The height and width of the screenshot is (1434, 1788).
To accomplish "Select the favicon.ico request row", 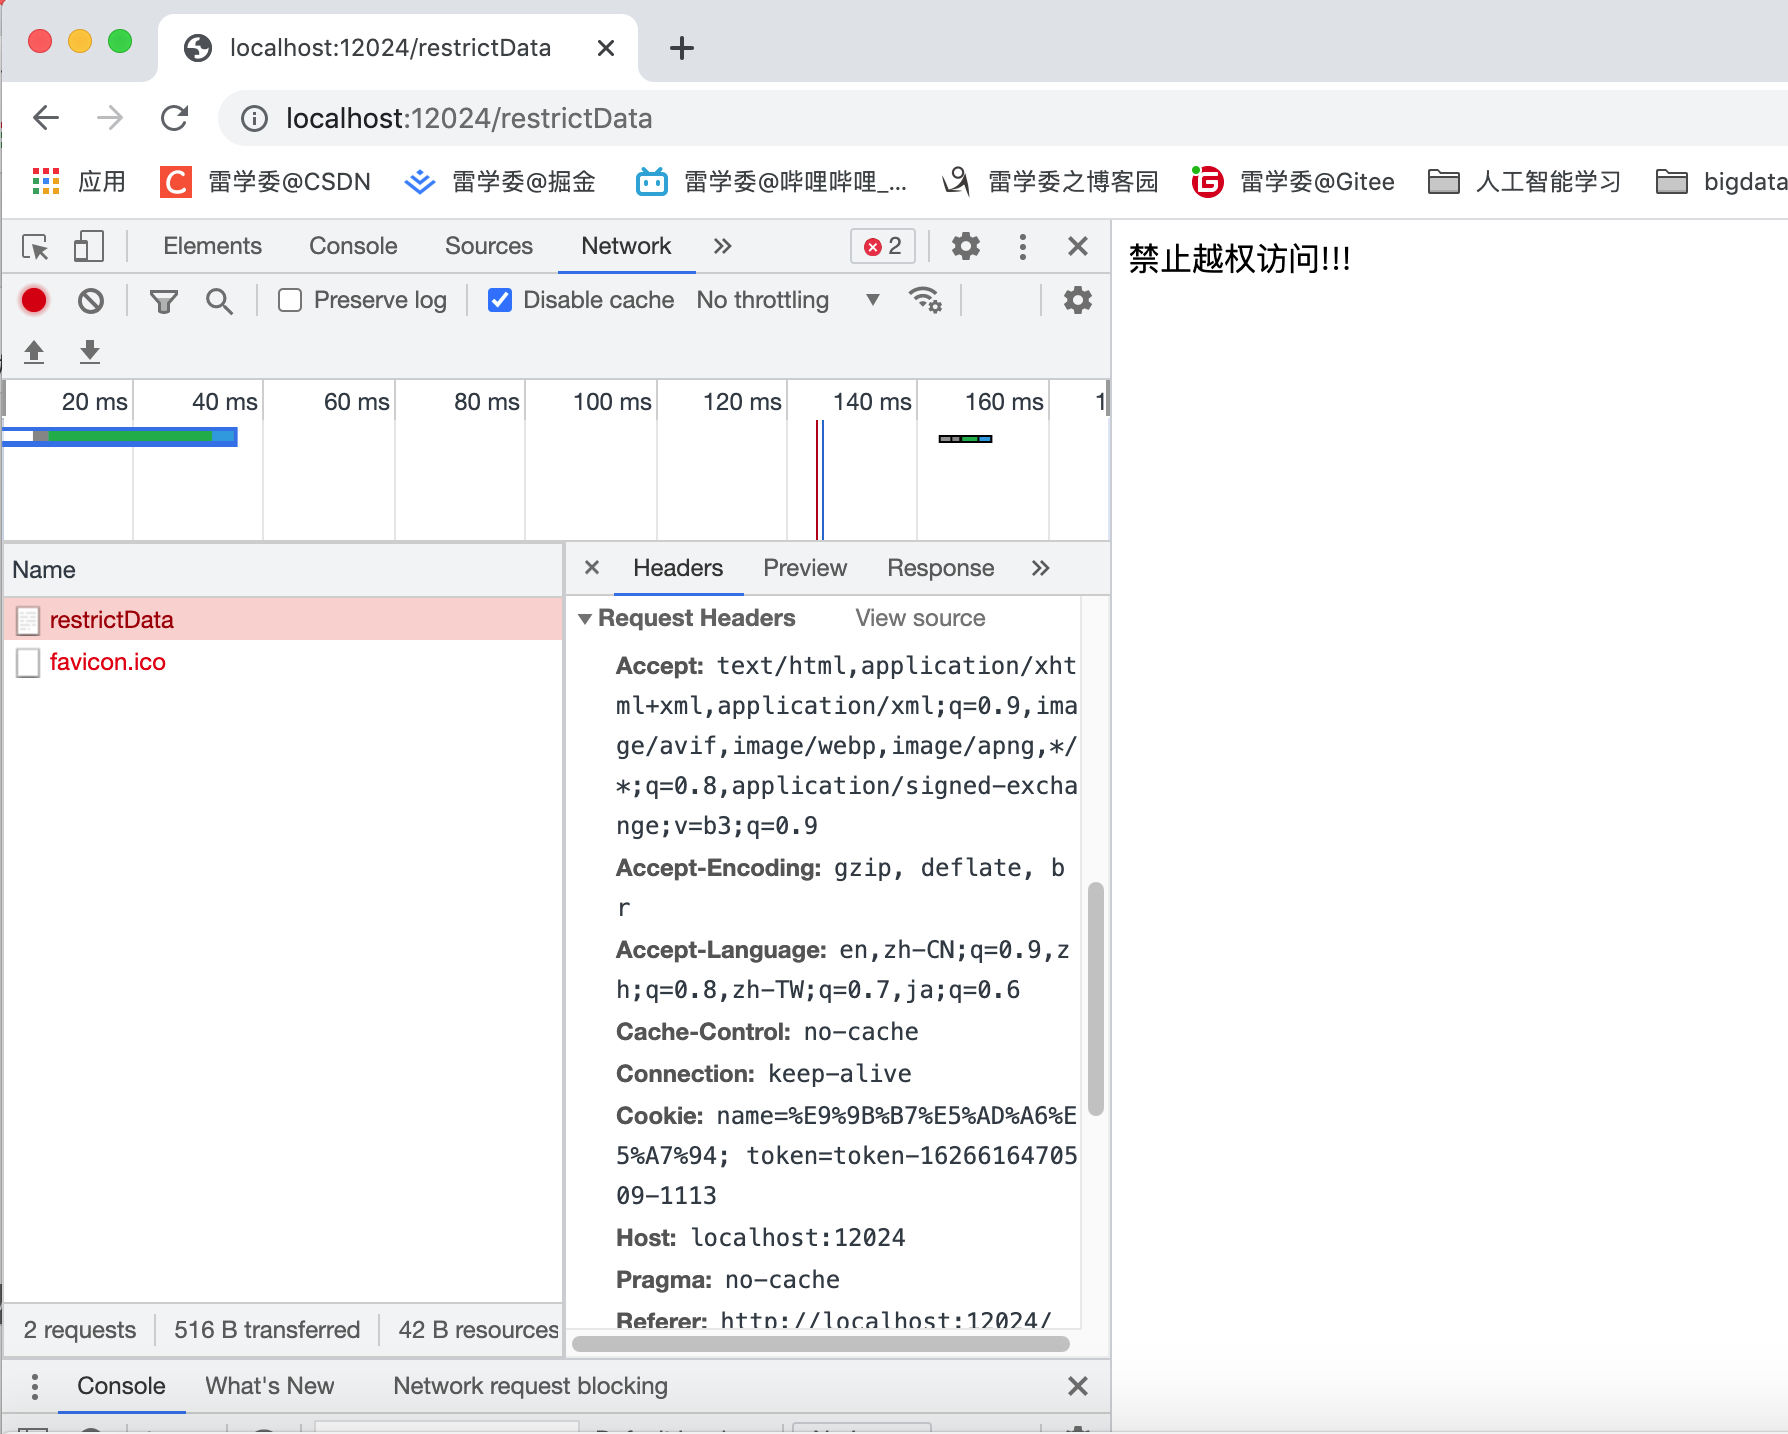I will (x=107, y=662).
